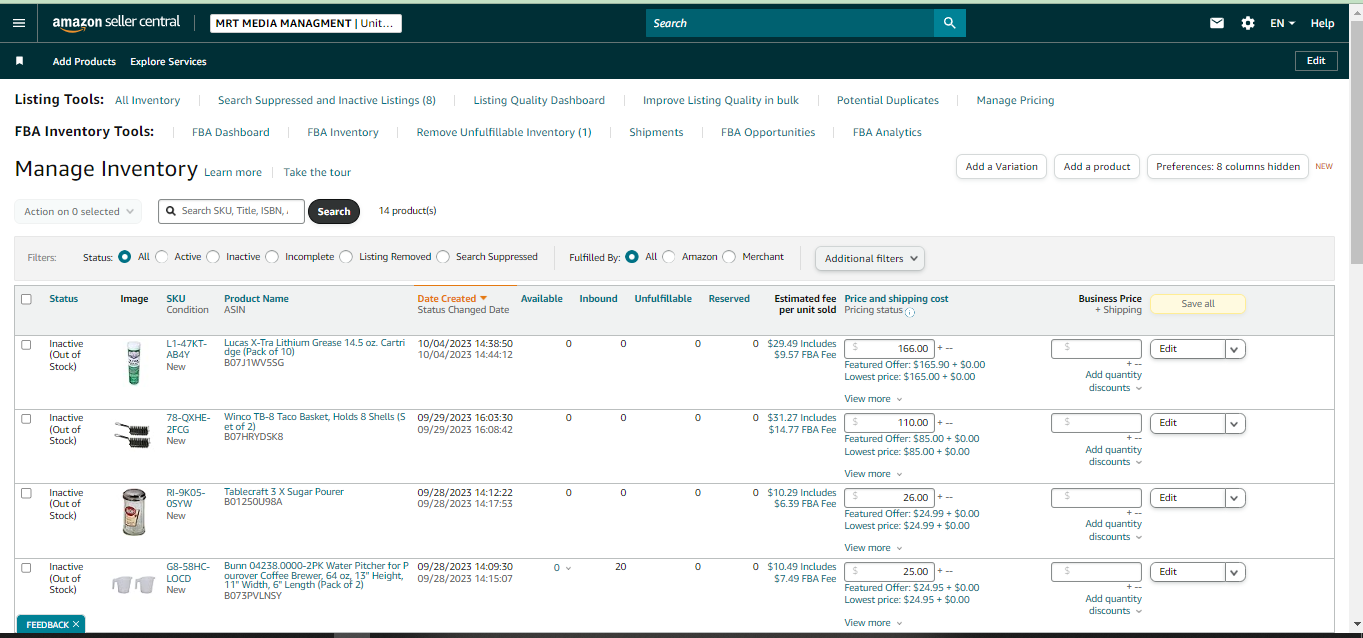Go to Listing Quality Dashboard

(x=539, y=100)
